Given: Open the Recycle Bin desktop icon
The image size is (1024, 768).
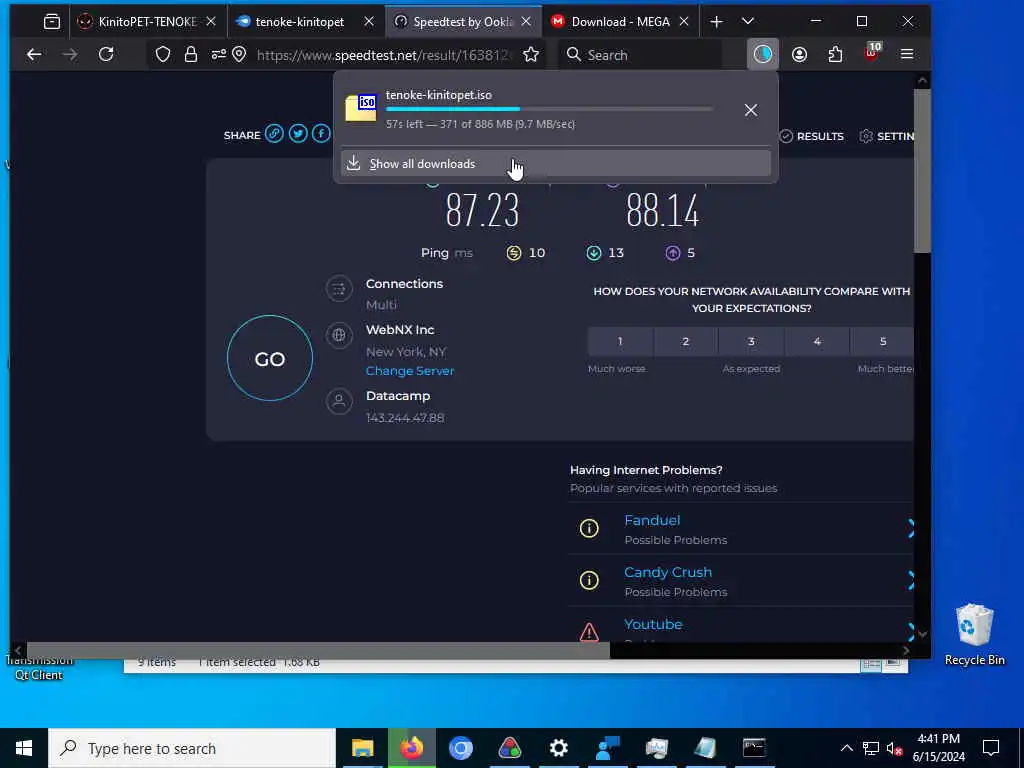Looking at the screenshot, I should coord(974,635).
